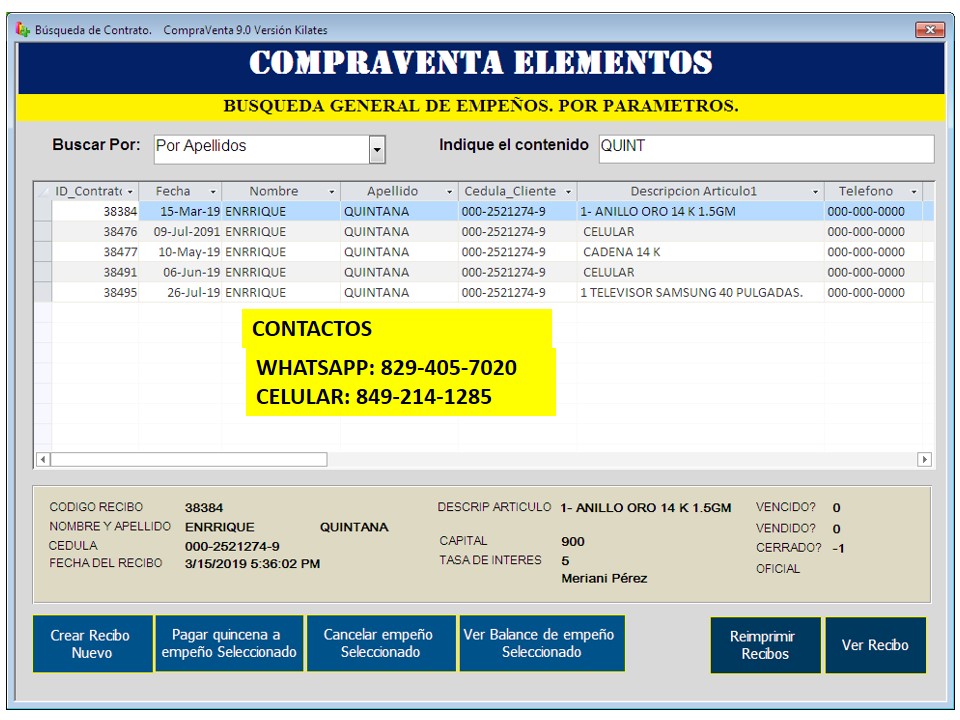Select row selector for contract 38491
960x720 pixels.
(43, 272)
